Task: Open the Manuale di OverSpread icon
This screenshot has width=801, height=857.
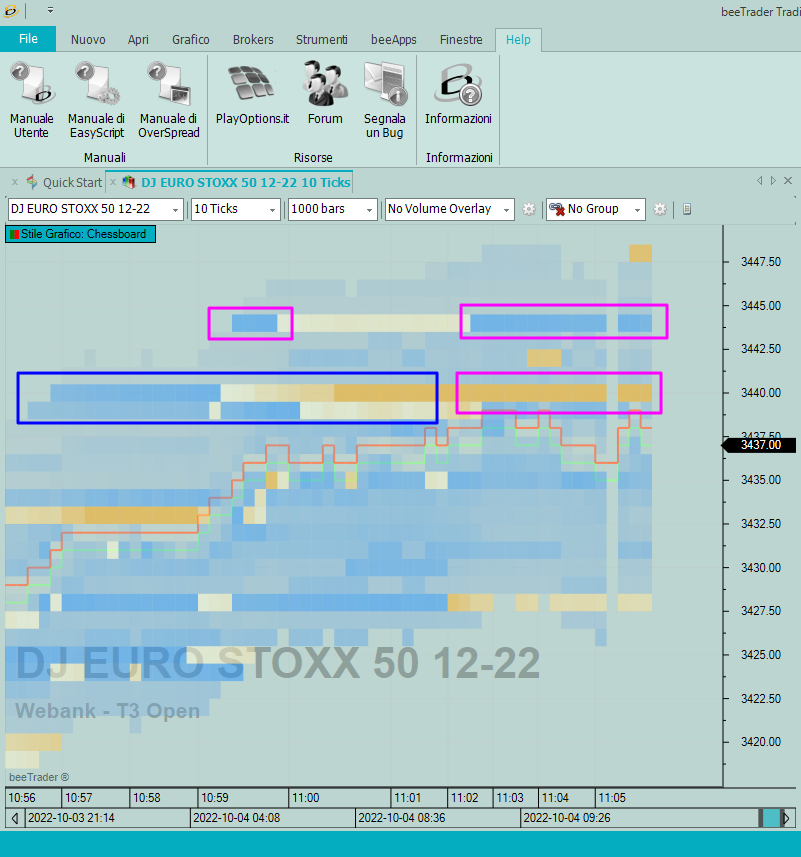Action: click(x=169, y=100)
